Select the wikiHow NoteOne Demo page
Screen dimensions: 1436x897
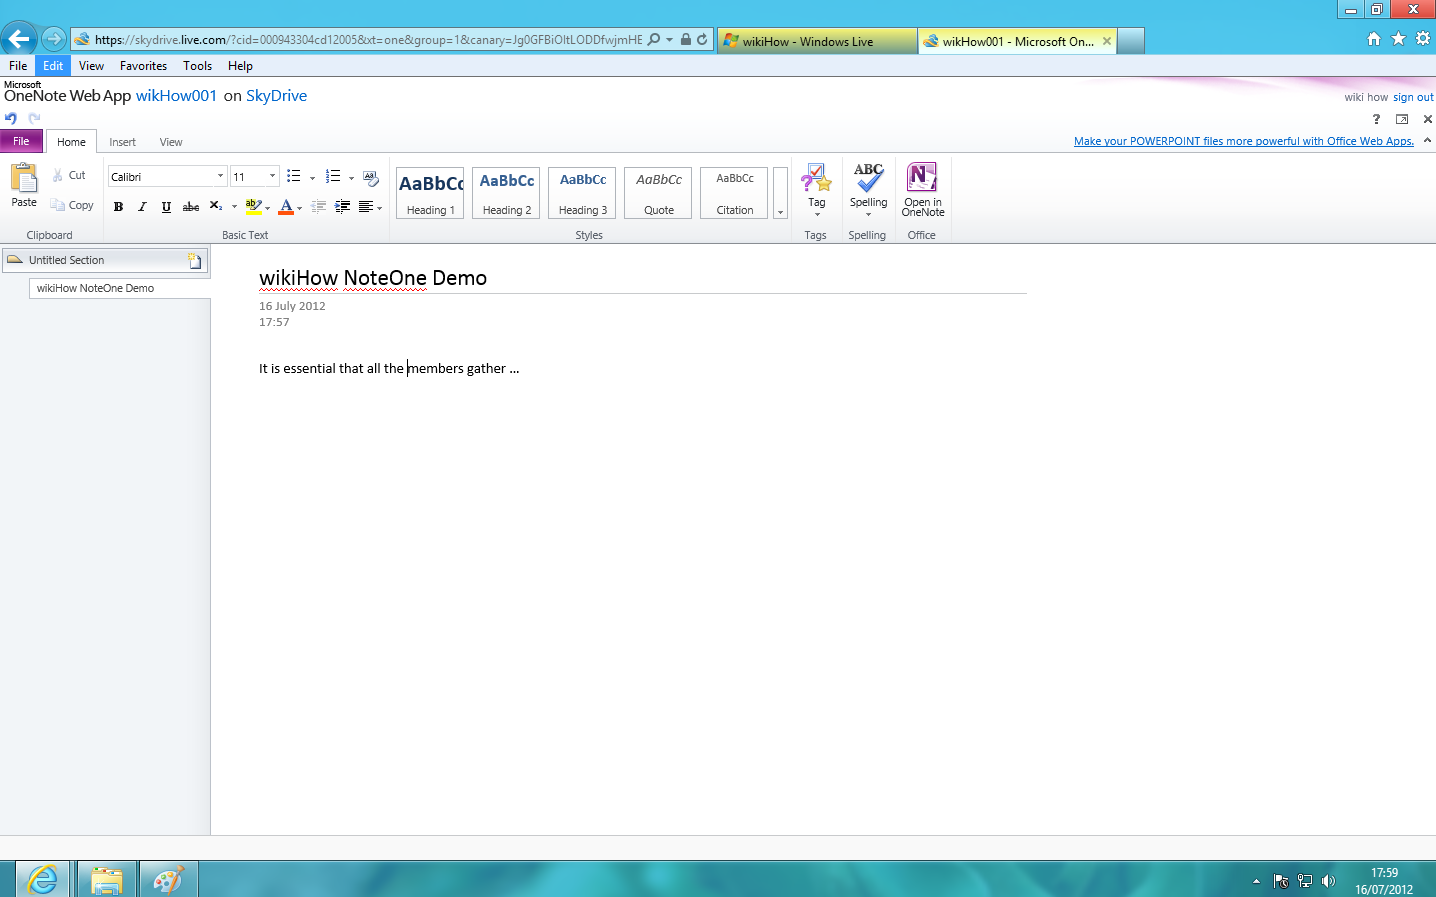(x=120, y=288)
